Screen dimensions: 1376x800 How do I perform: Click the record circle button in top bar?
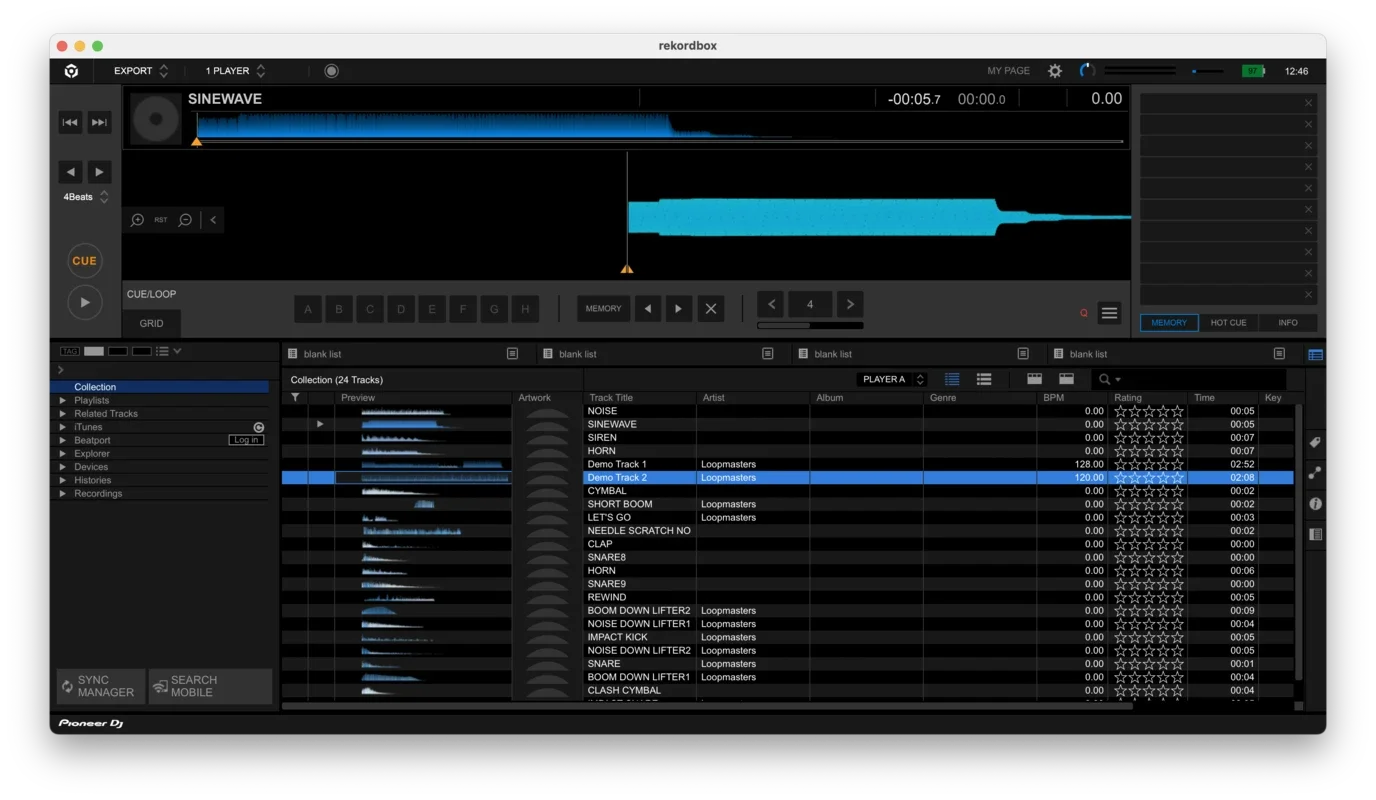331,71
